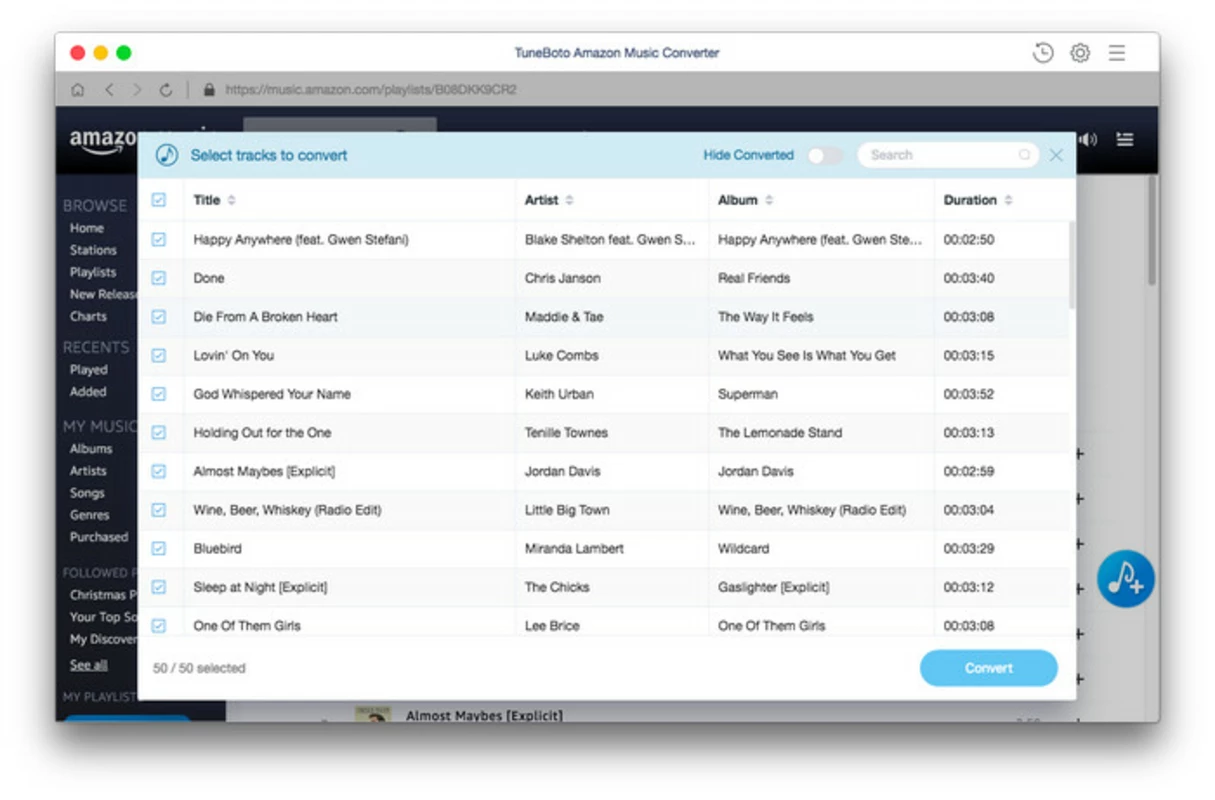Uncheck the Sleep at Night checkbox
This screenshot has width=1215, height=800.
click(x=159, y=587)
